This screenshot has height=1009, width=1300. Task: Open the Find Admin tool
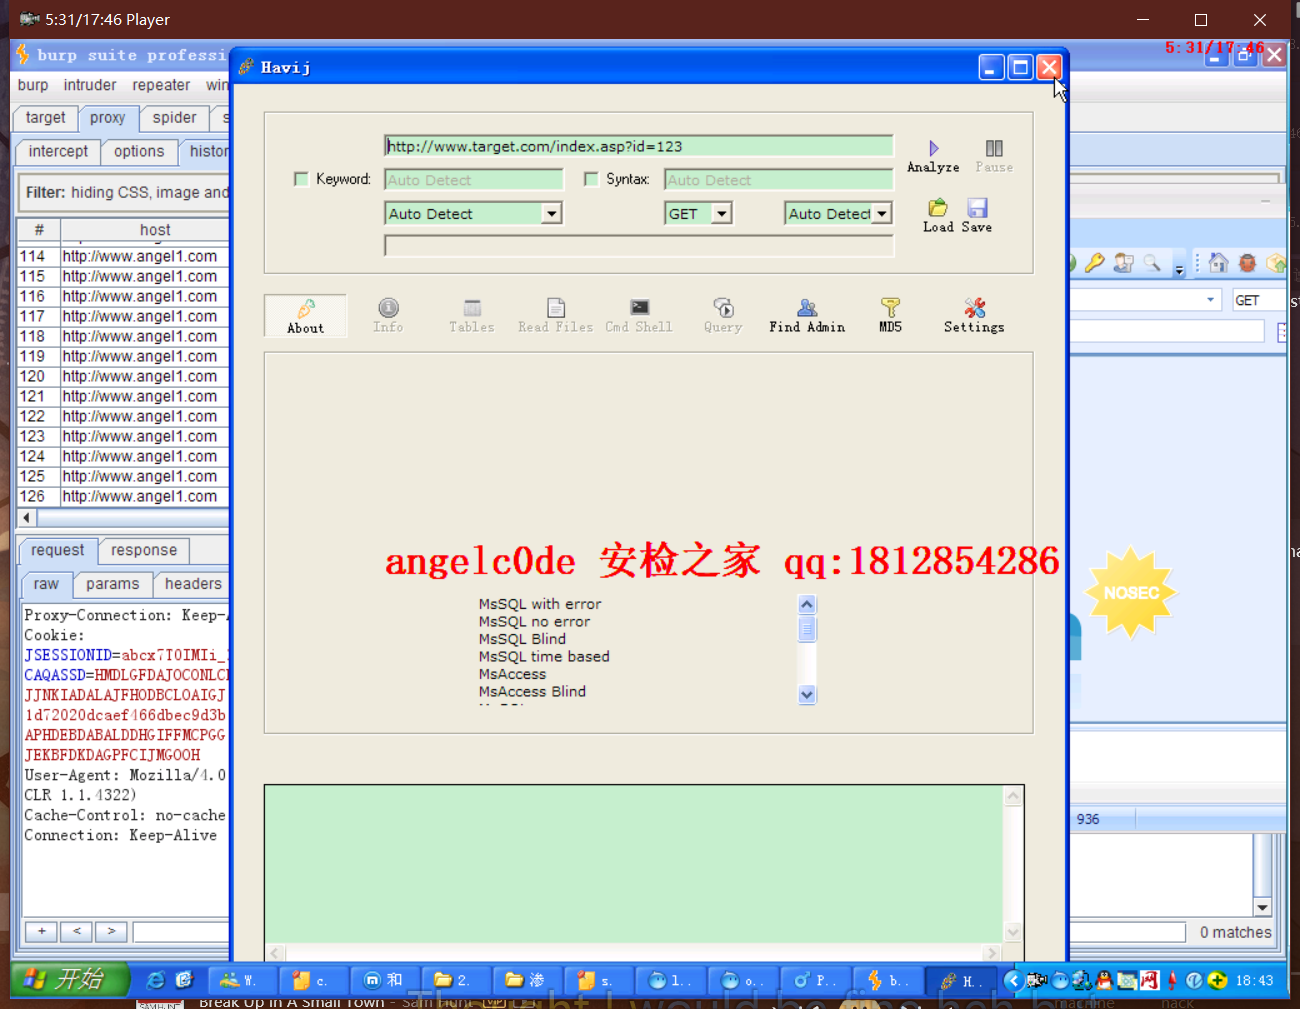pyautogui.click(x=807, y=316)
